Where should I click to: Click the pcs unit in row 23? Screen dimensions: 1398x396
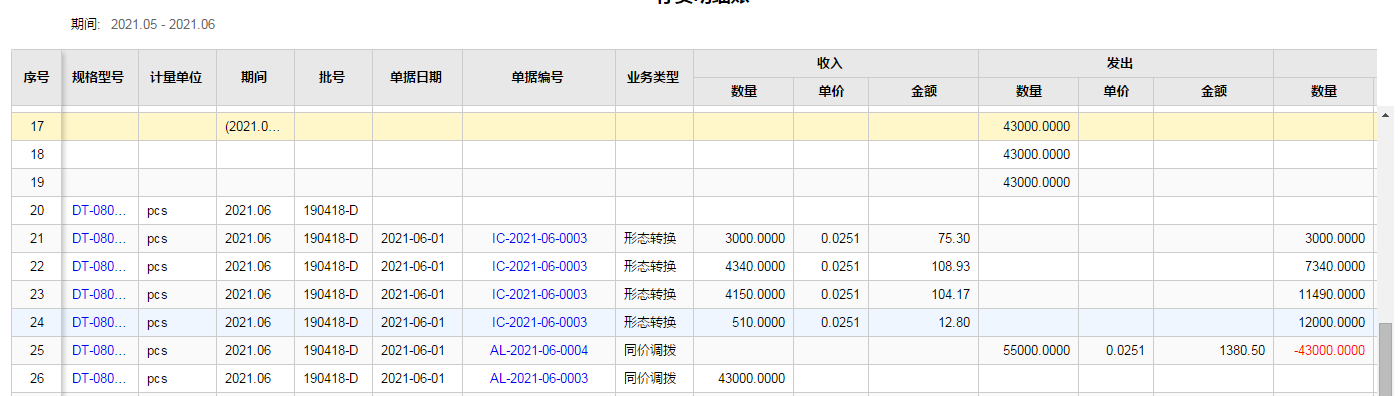(x=157, y=295)
